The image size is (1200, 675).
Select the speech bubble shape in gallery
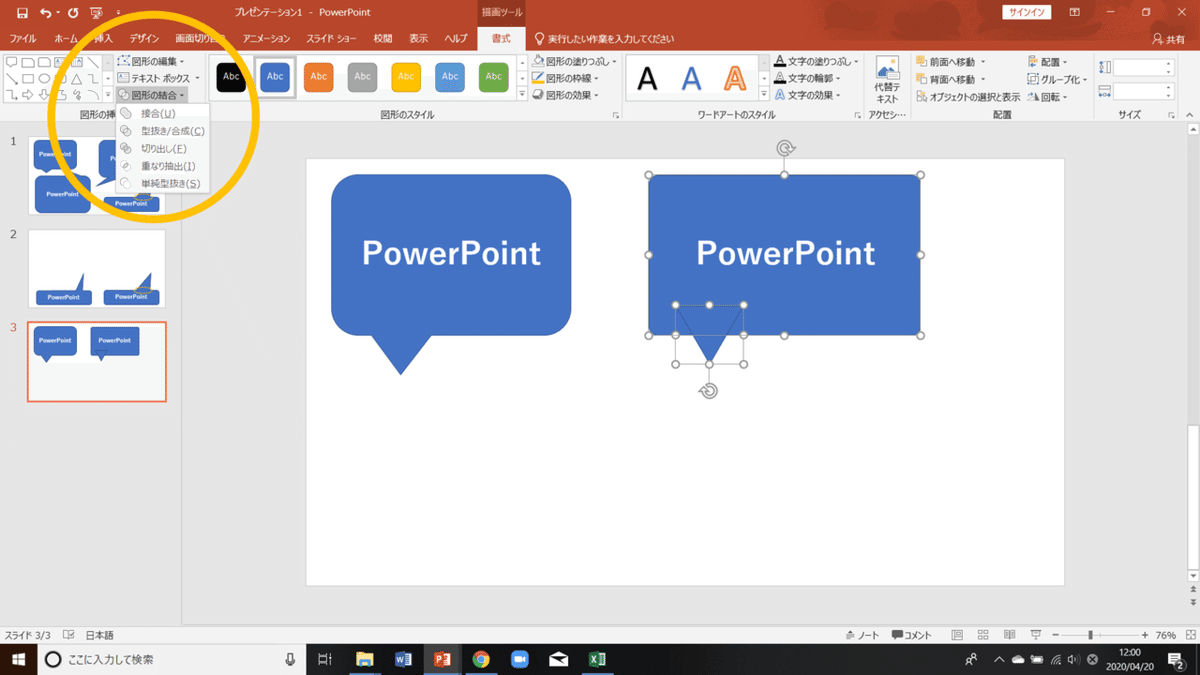(12, 62)
